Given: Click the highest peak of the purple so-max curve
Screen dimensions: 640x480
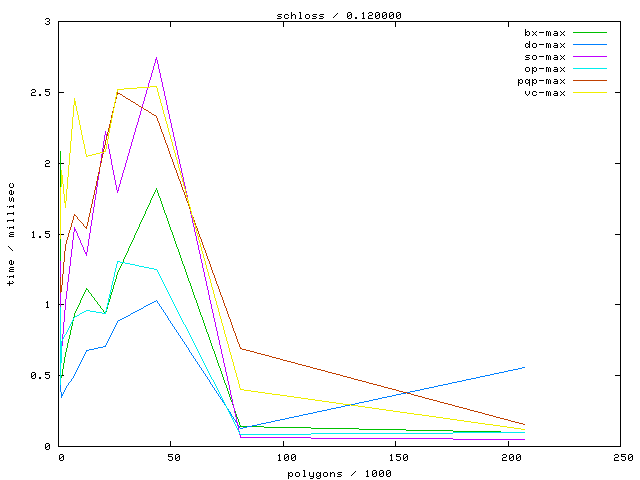Looking at the screenshot, I should point(156,58).
